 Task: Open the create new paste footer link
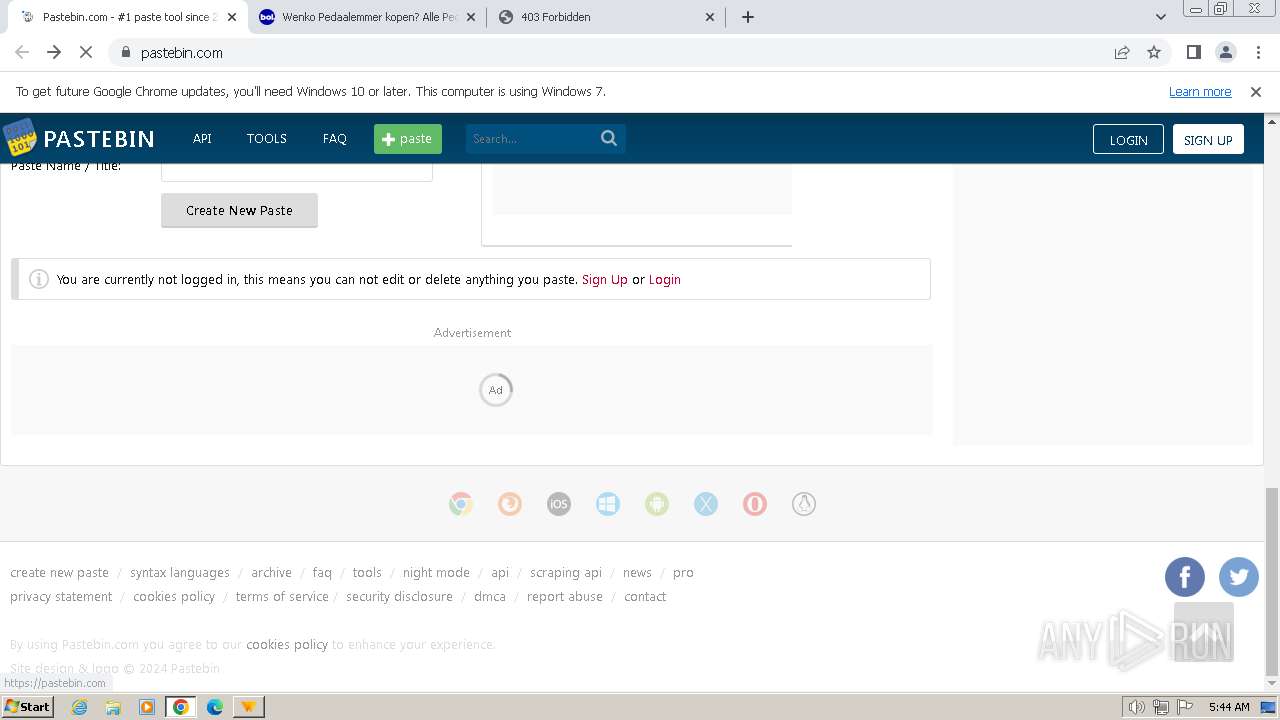click(x=59, y=572)
